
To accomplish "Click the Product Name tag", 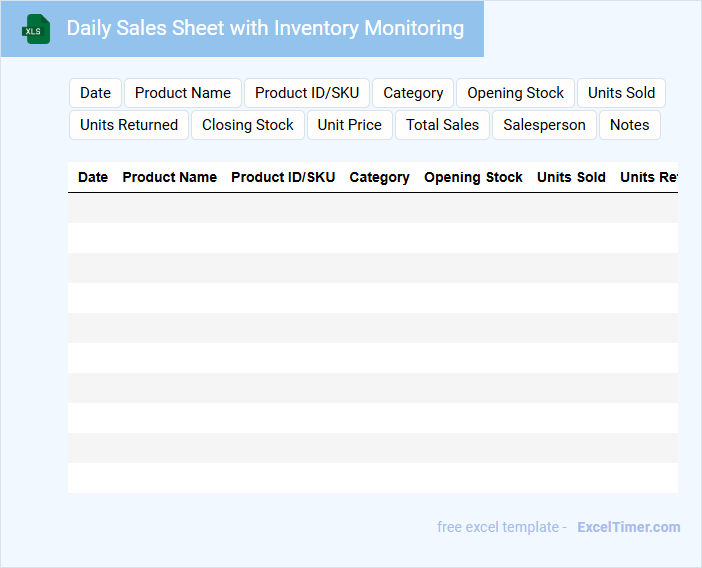I will click(x=183, y=93).
